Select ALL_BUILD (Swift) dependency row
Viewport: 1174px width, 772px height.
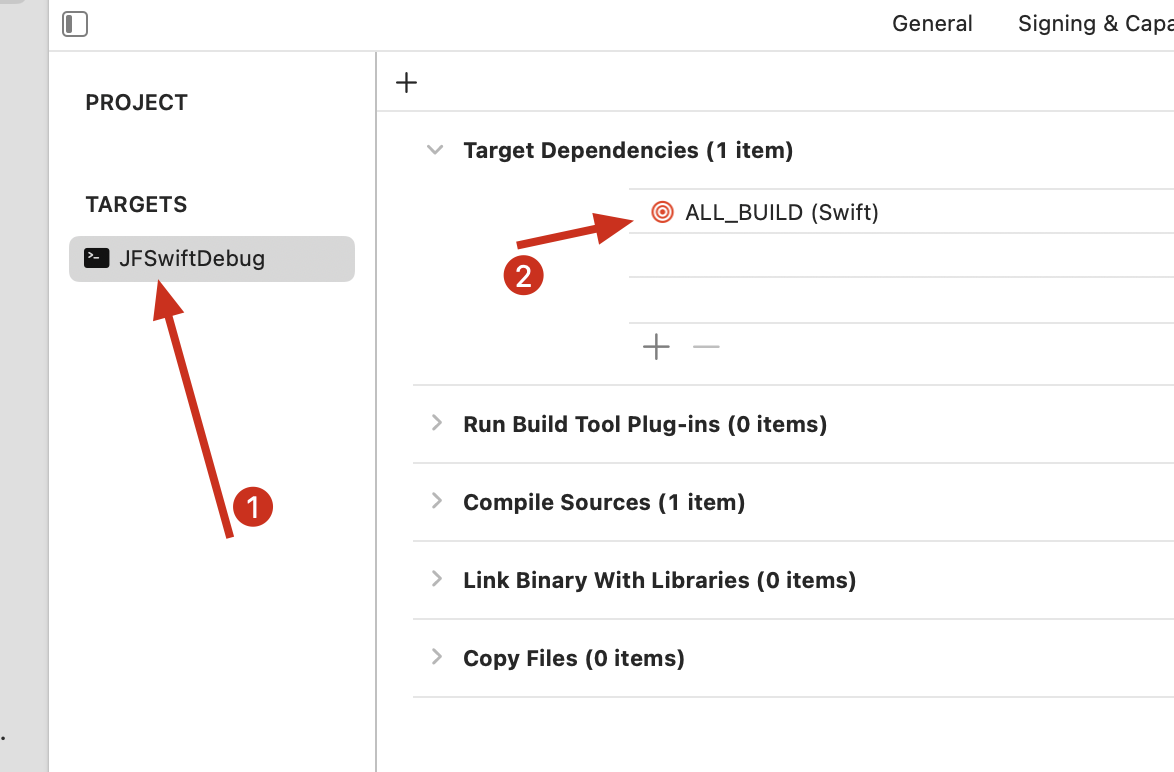click(781, 212)
